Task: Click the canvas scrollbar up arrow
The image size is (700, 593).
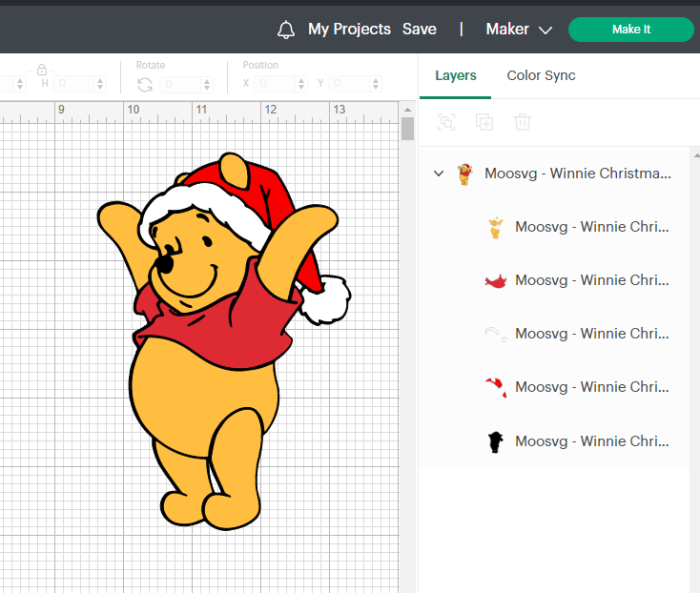Action: [407, 110]
